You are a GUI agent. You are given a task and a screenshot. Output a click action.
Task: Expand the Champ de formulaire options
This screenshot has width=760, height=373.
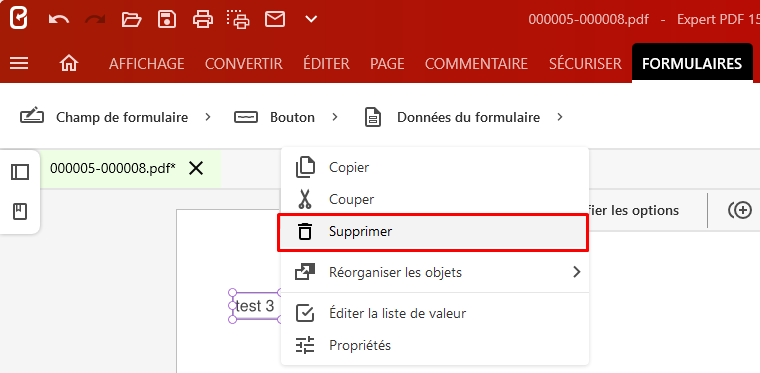[x=208, y=117]
